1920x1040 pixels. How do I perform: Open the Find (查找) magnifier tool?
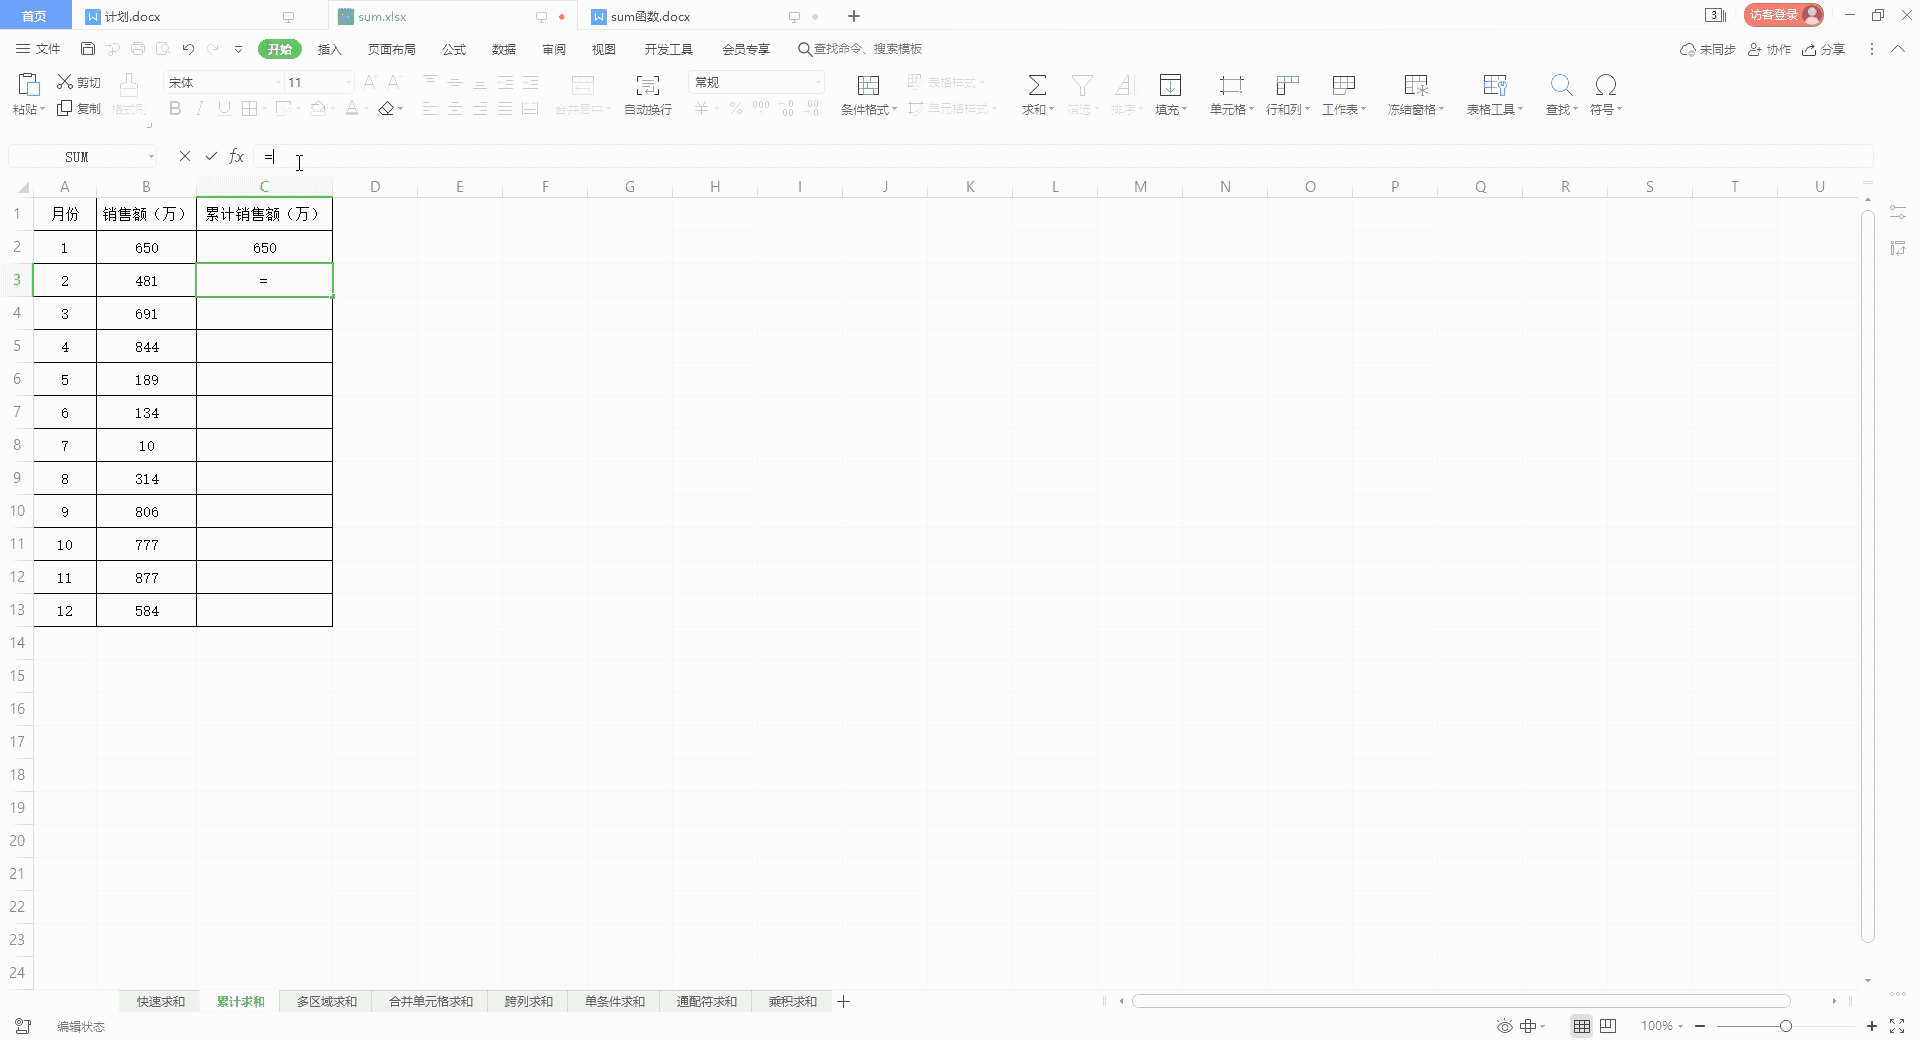click(1561, 86)
